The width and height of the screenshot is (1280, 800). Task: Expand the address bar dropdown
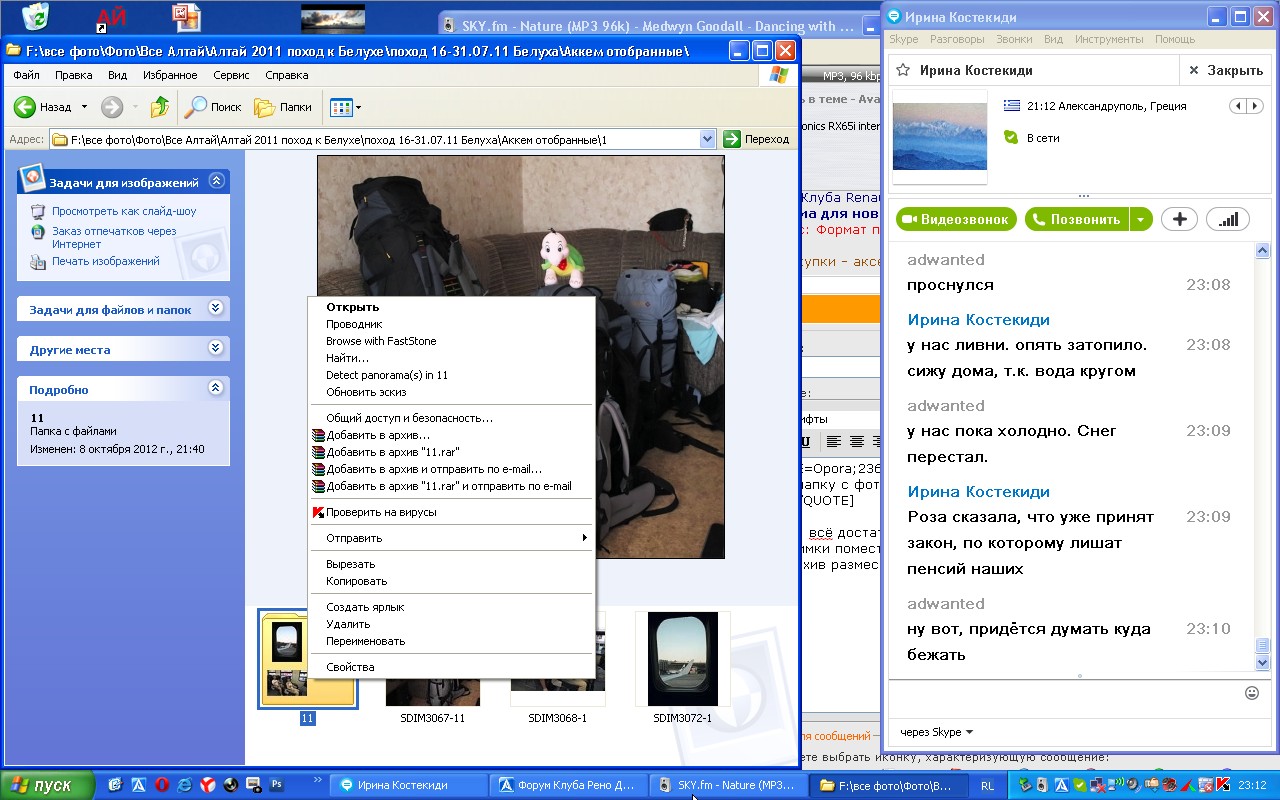tap(708, 140)
